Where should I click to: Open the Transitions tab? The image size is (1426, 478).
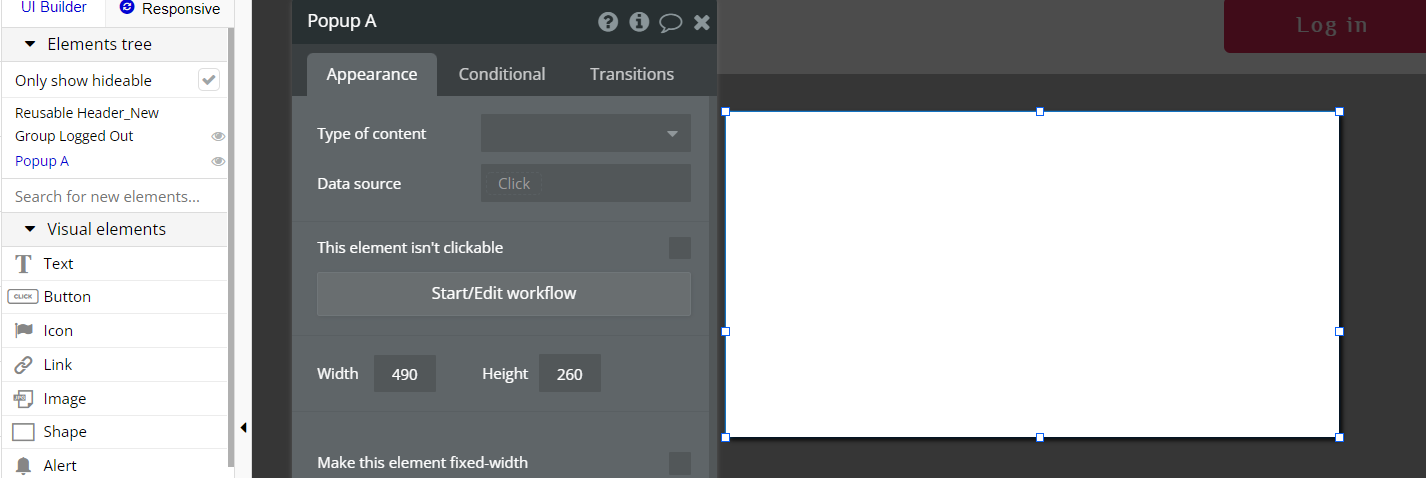click(632, 74)
